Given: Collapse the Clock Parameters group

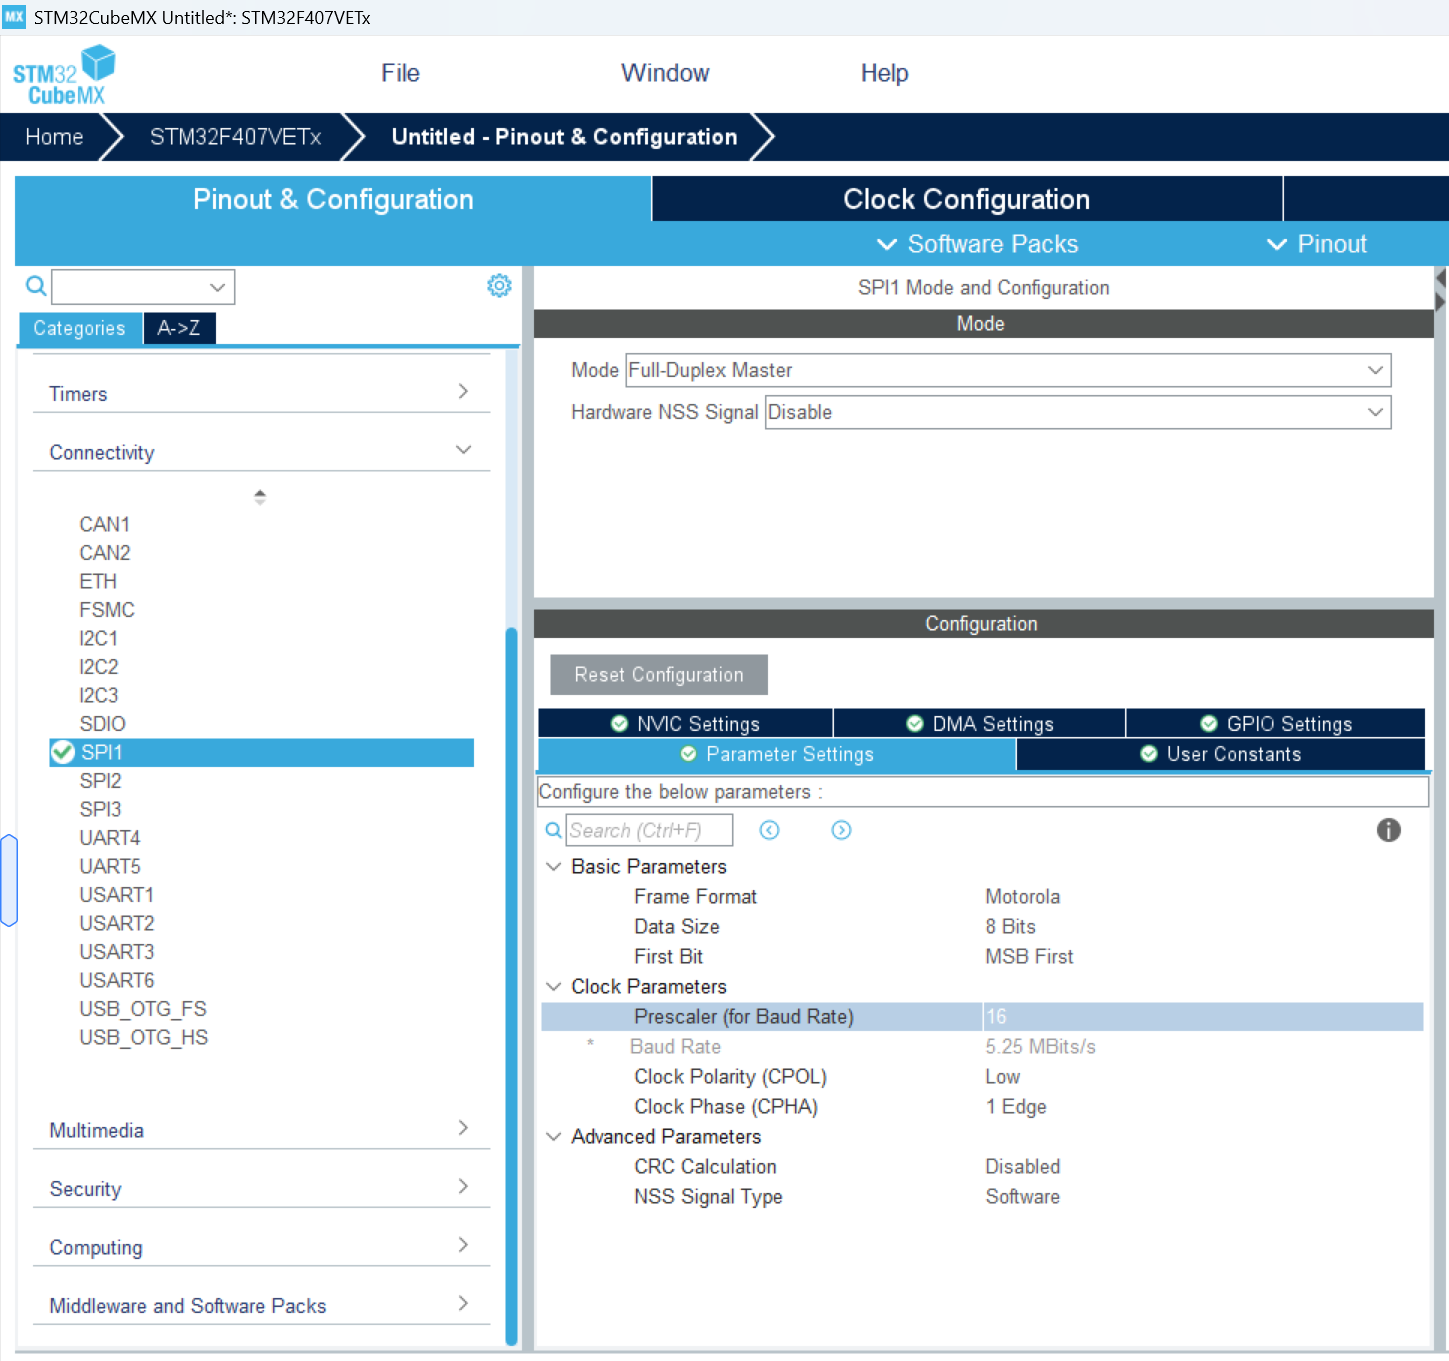Looking at the screenshot, I should (x=553, y=986).
